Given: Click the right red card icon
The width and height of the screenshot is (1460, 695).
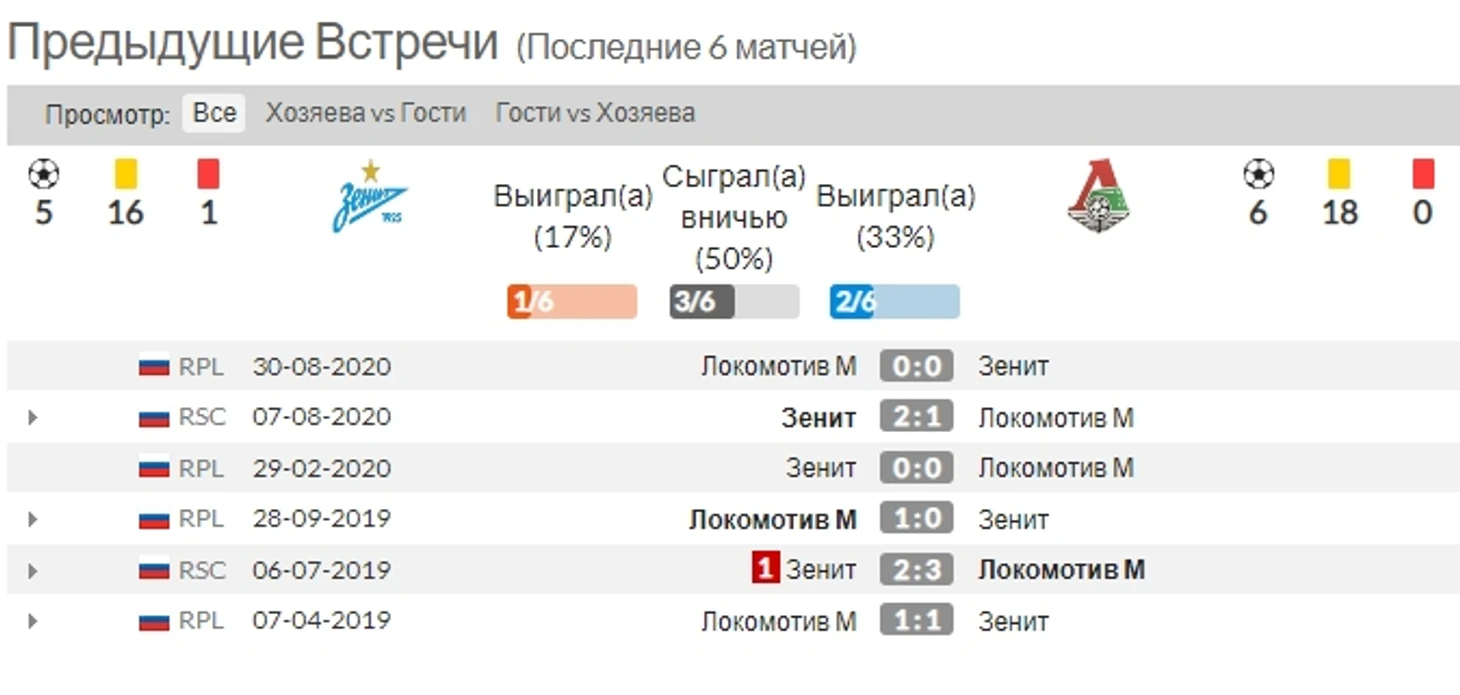Looking at the screenshot, I should 1423,174.
